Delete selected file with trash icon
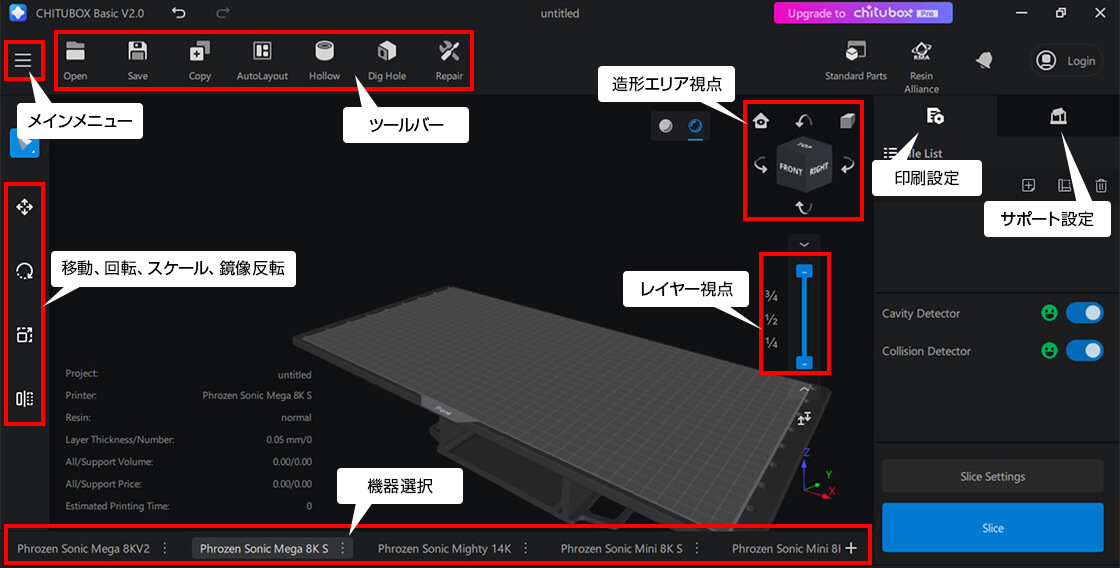The height and width of the screenshot is (568, 1120). [1101, 185]
